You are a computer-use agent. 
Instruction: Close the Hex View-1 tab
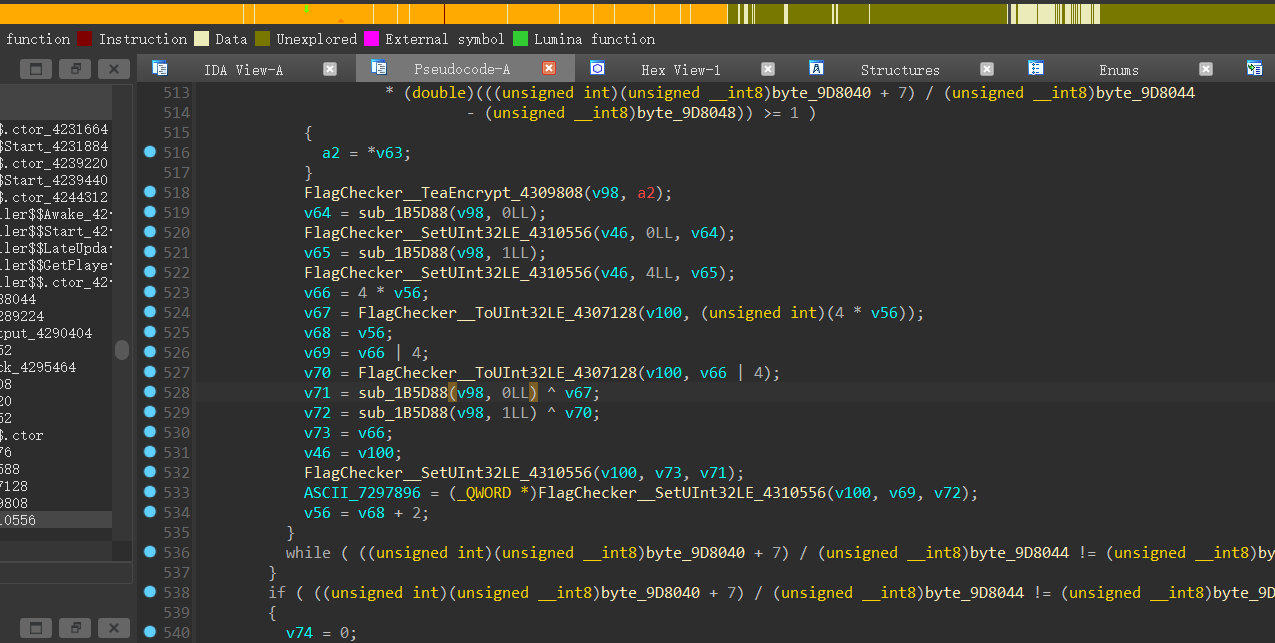click(x=768, y=69)
